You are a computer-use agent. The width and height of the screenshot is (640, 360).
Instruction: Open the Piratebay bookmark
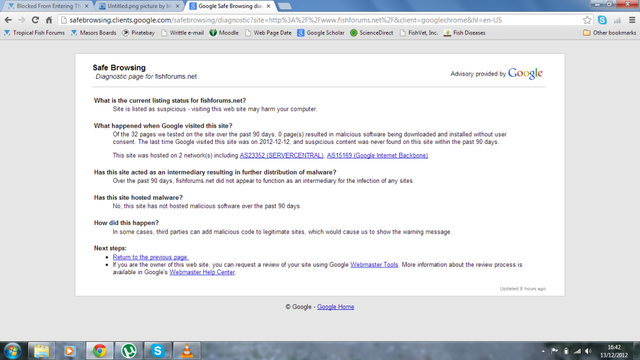pyautogui.click(x=138, y=33)
